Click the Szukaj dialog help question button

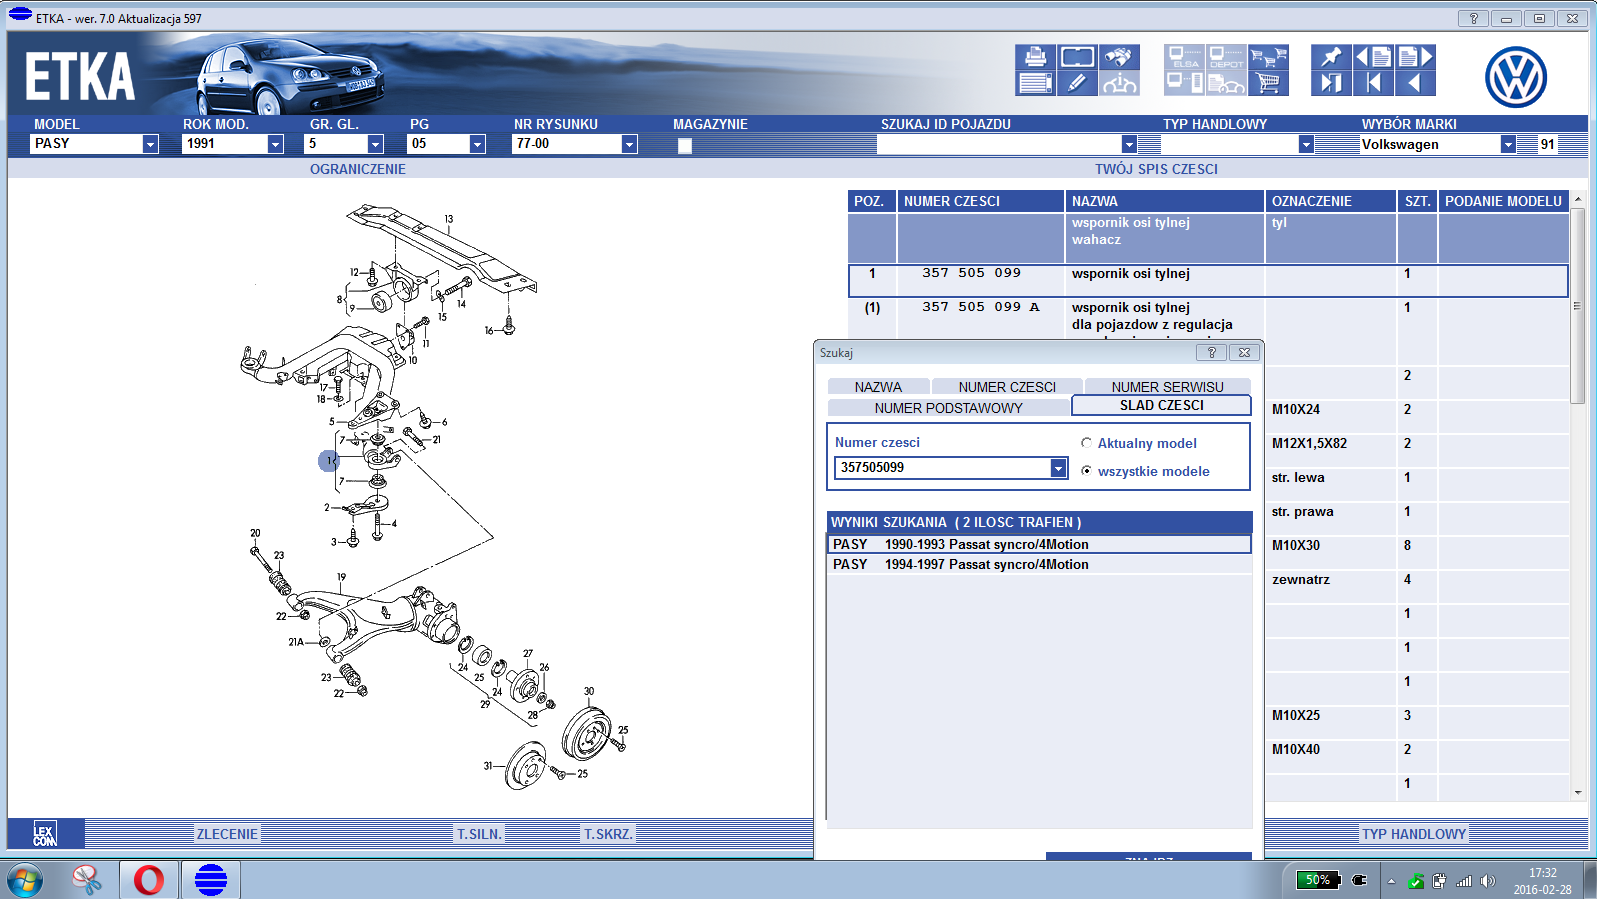click(x=1211, y=352)
